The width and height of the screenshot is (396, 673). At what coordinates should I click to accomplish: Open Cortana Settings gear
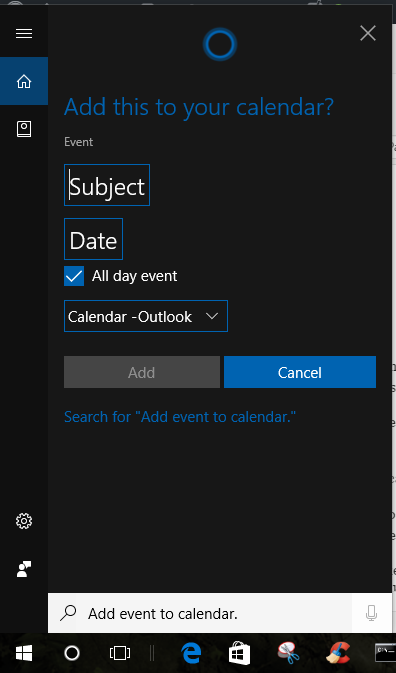[24, 521]
